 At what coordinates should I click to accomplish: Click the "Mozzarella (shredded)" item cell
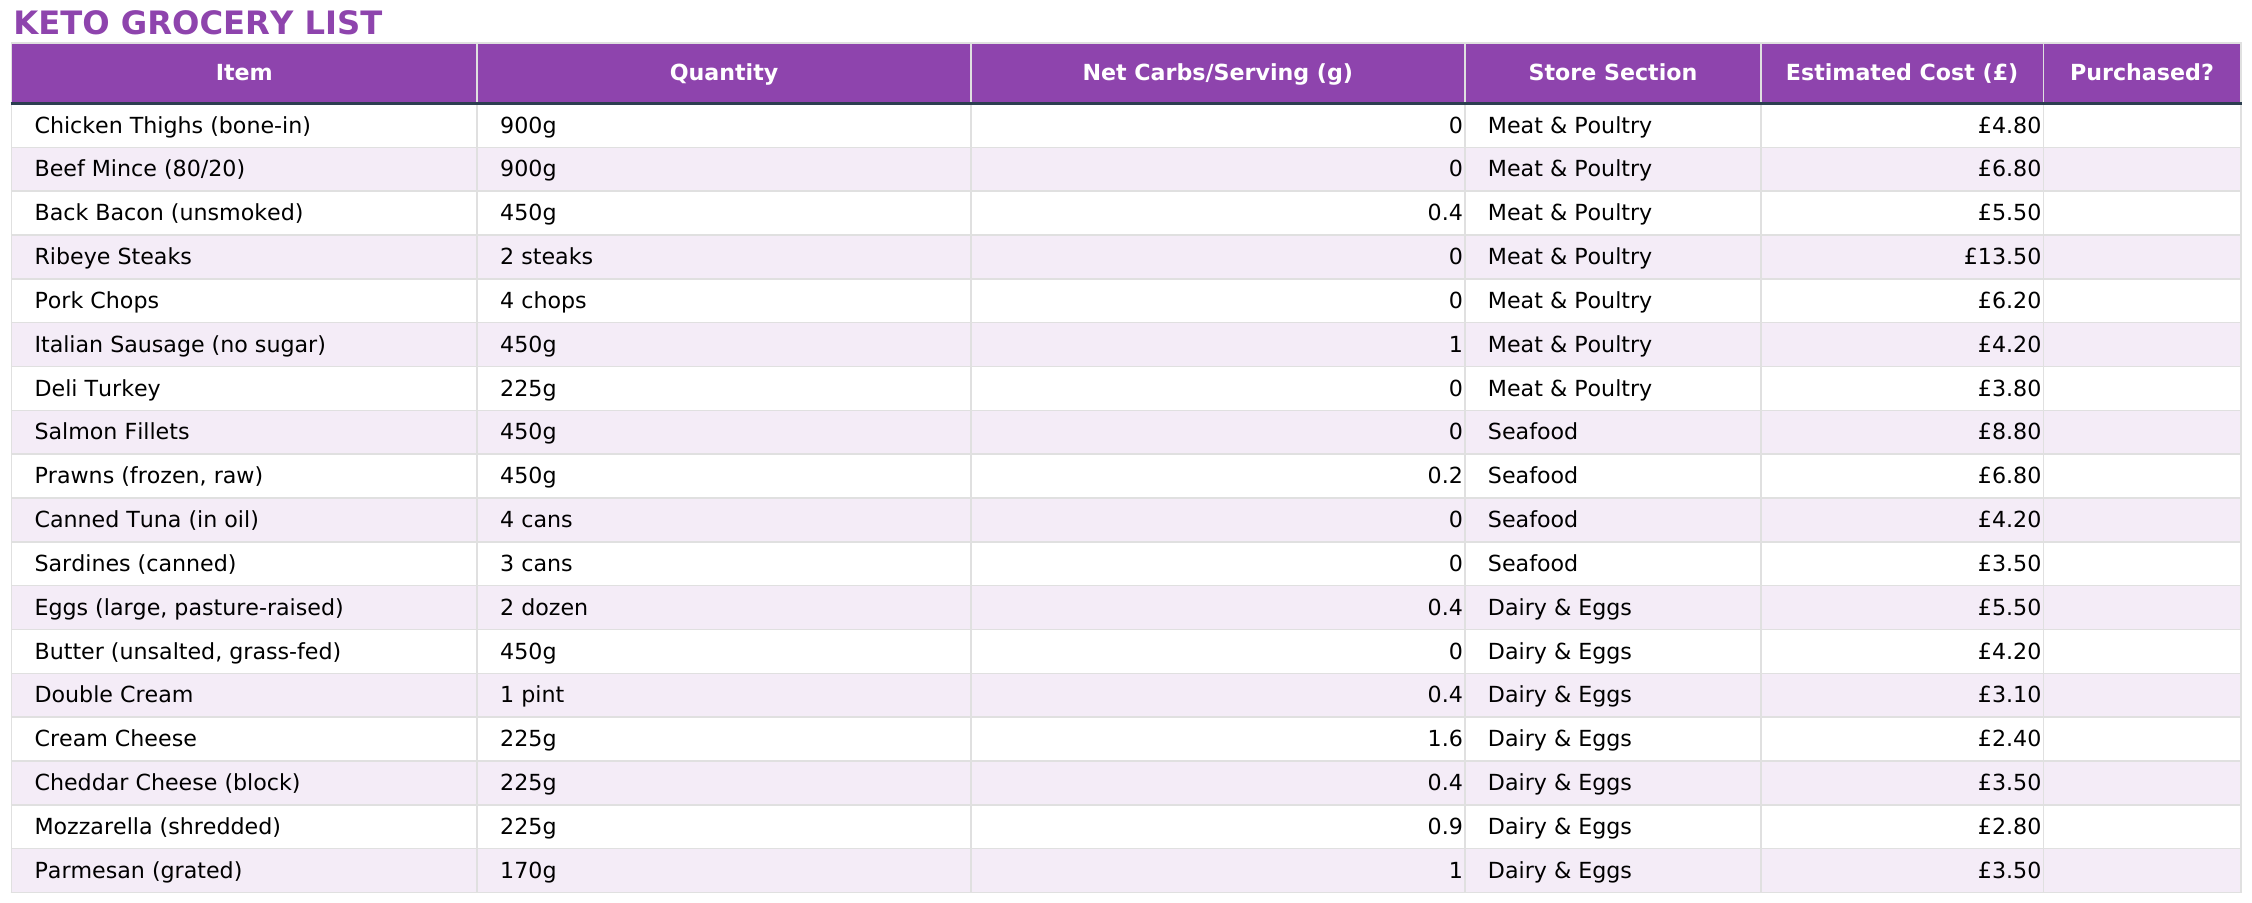[x=244, y=827]
